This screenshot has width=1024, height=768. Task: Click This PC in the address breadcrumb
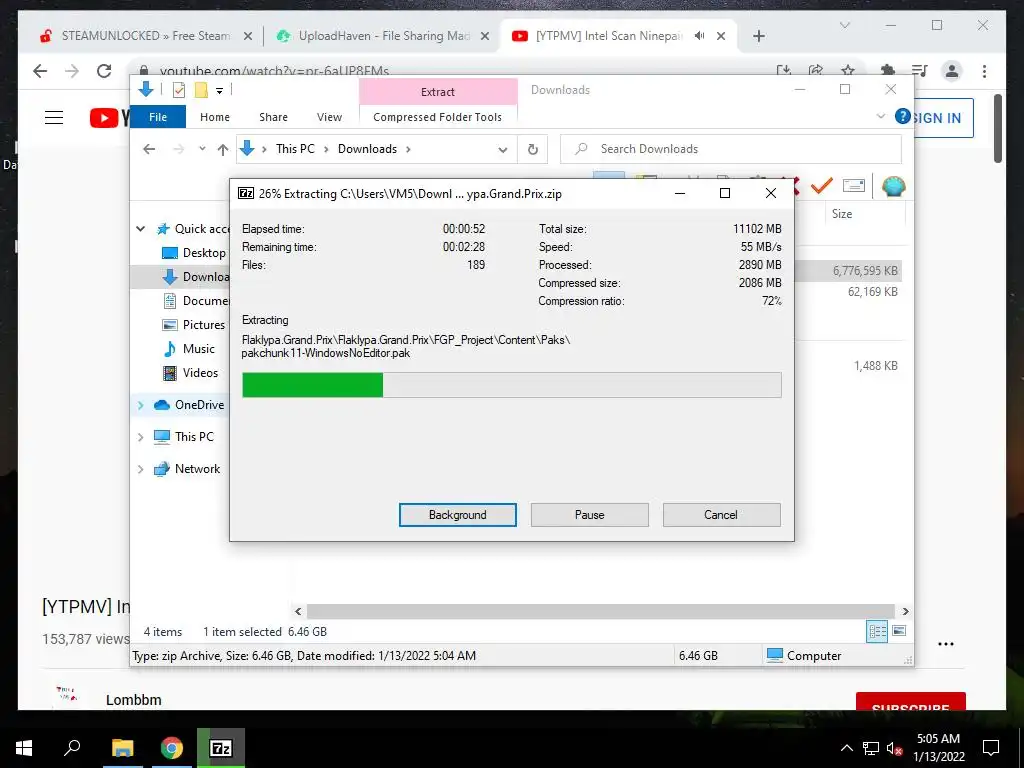tap(295, 149)
